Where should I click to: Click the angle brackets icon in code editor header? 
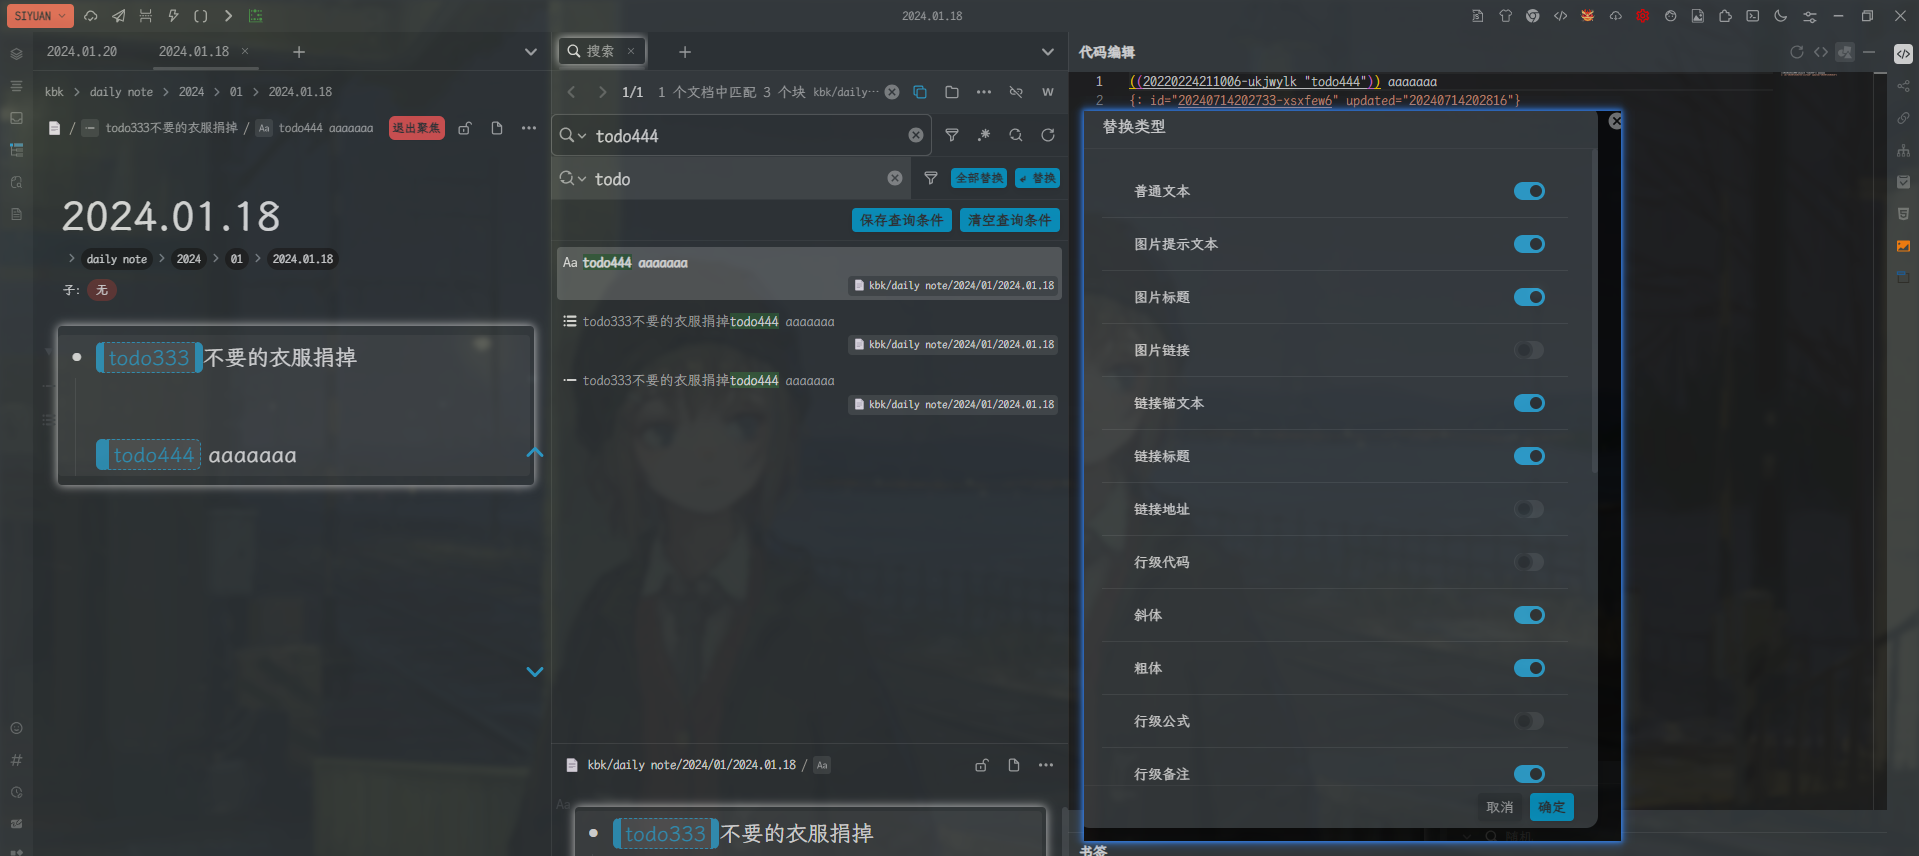[1821, 52]
